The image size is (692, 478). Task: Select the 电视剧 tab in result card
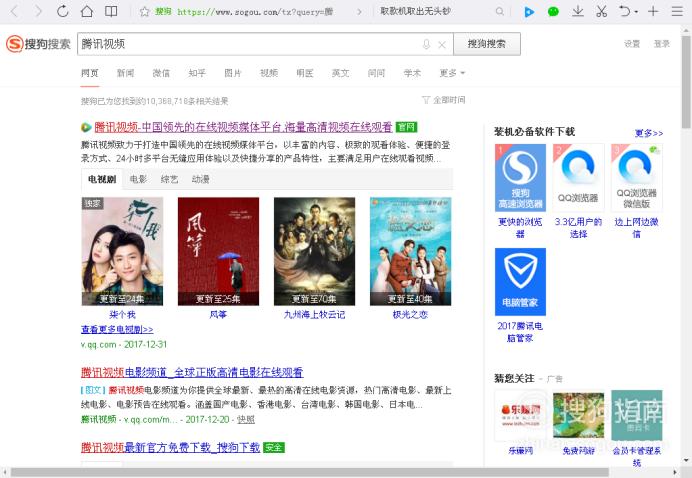click(x=102, y=179)
